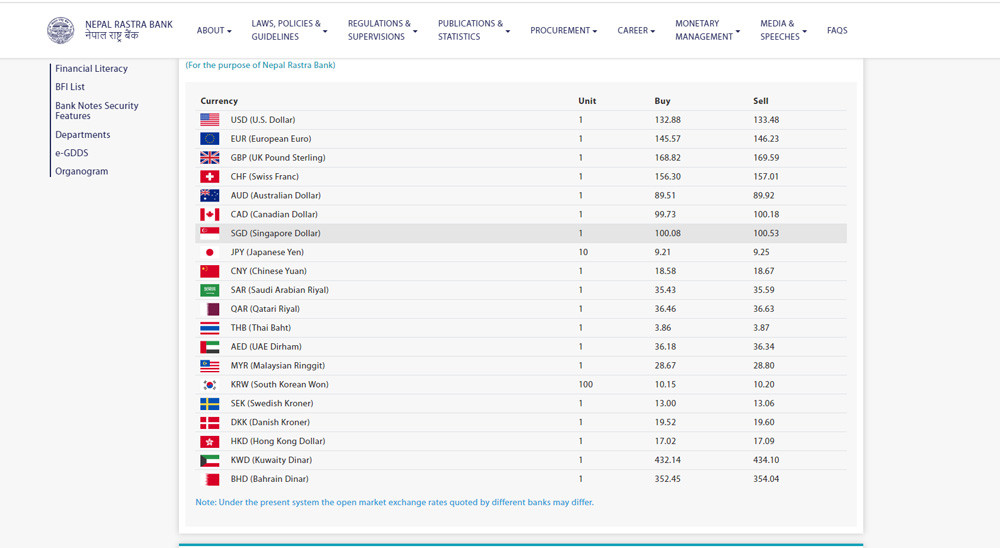Click the SGD Singapore flag icon
Screen dimensions: 1000x548
209,233
